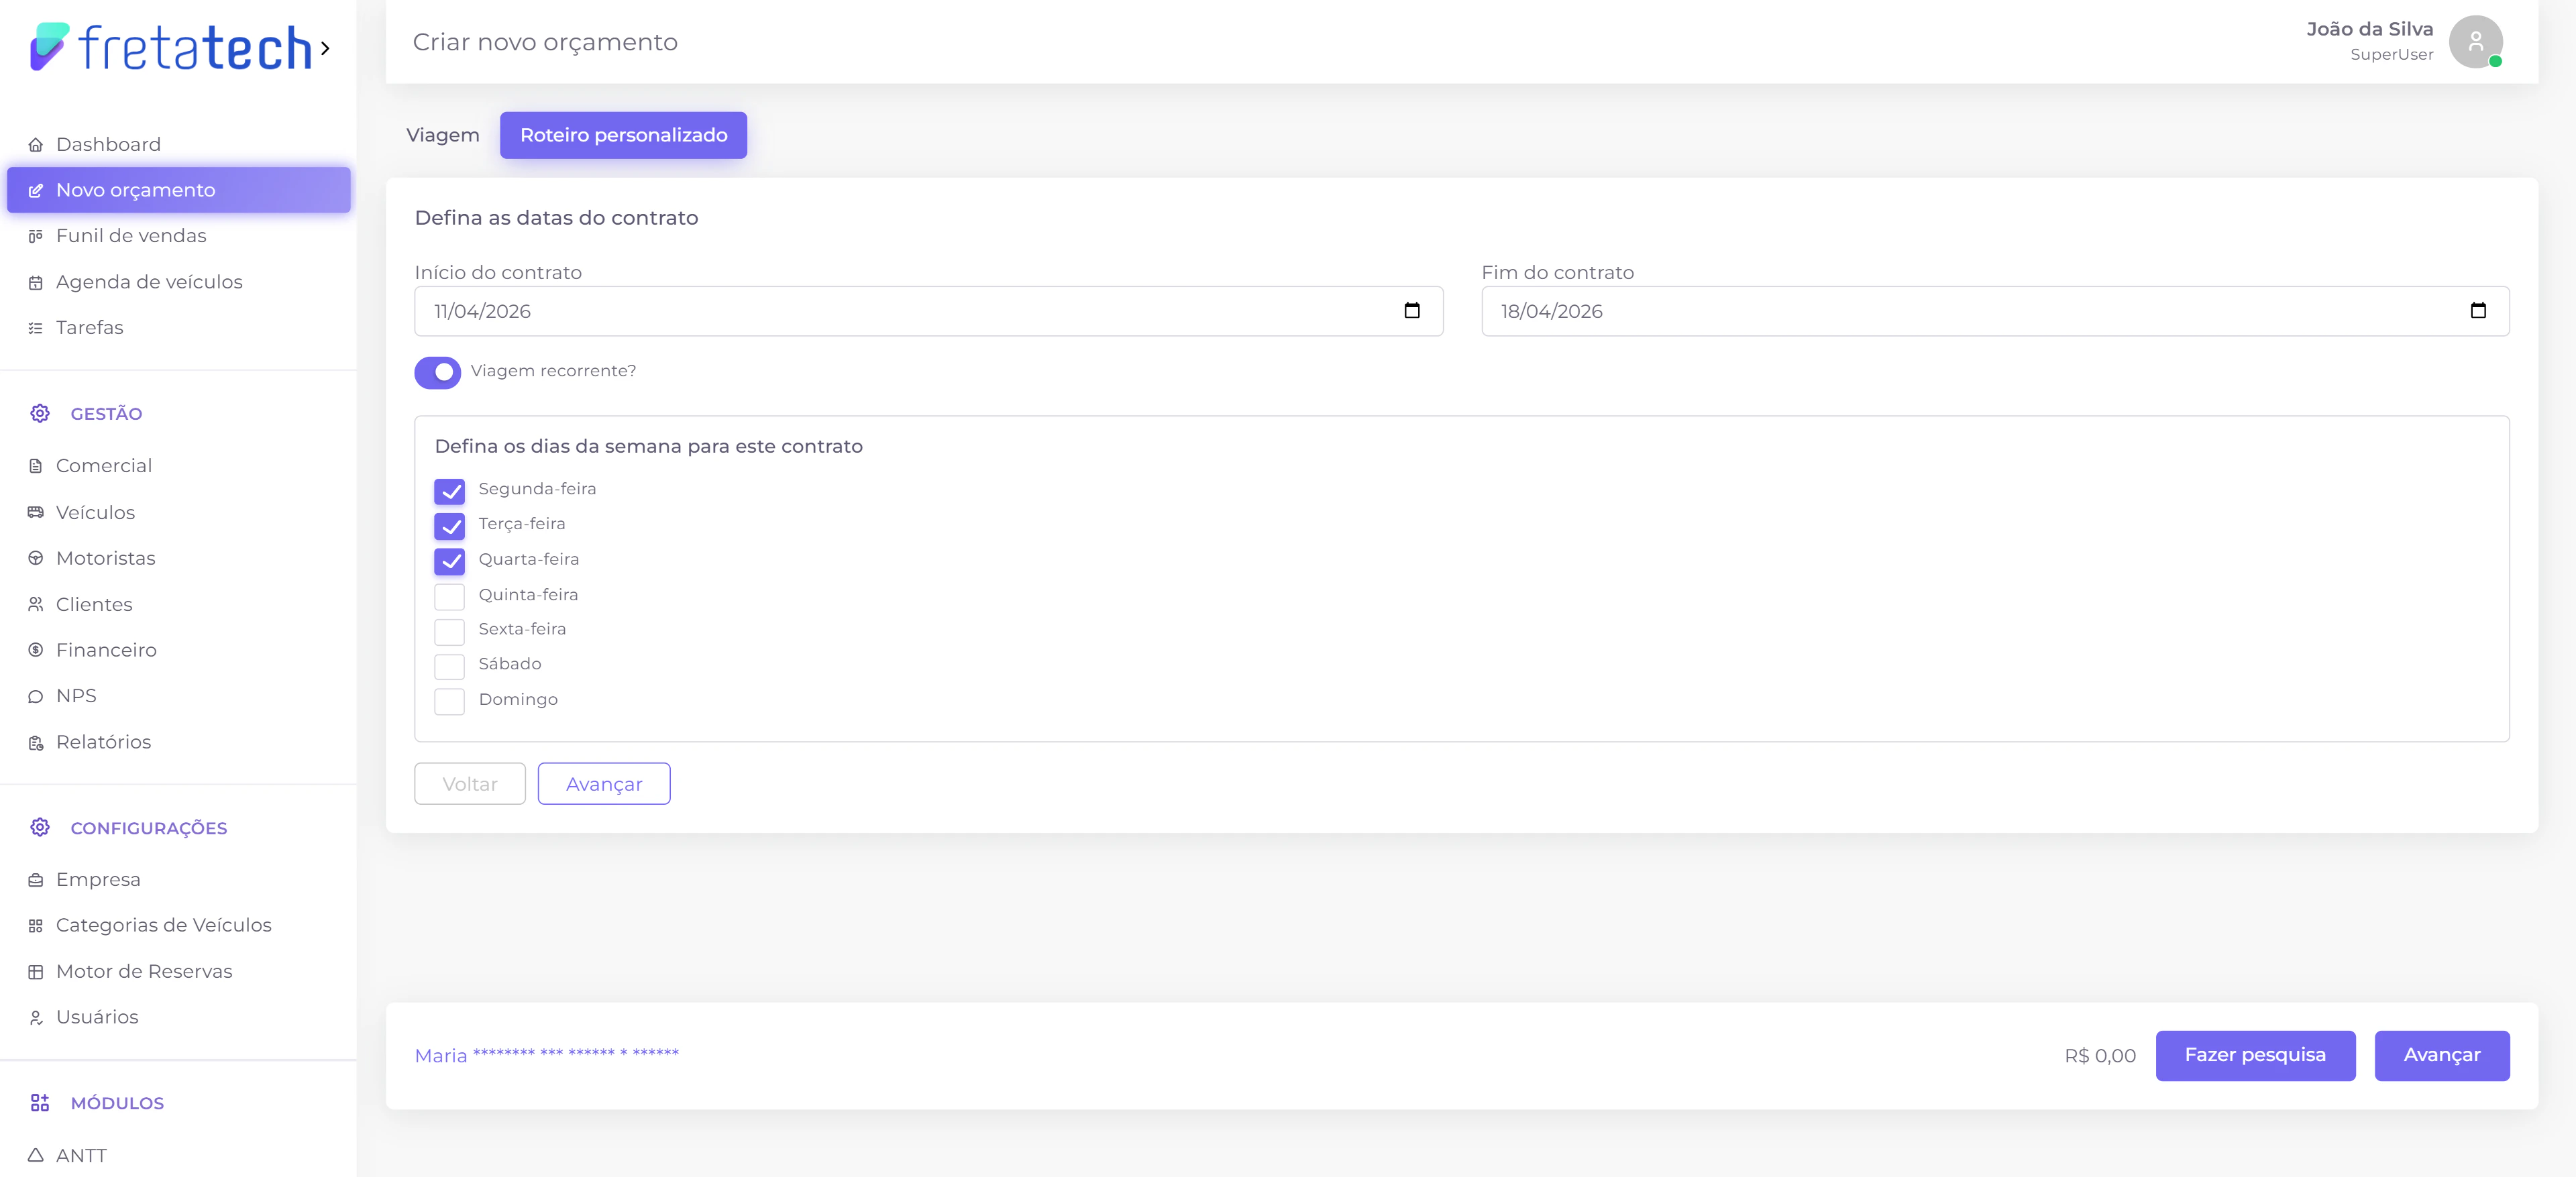
Task: Click the Gestão gear icon
Action: click(40, 413)
